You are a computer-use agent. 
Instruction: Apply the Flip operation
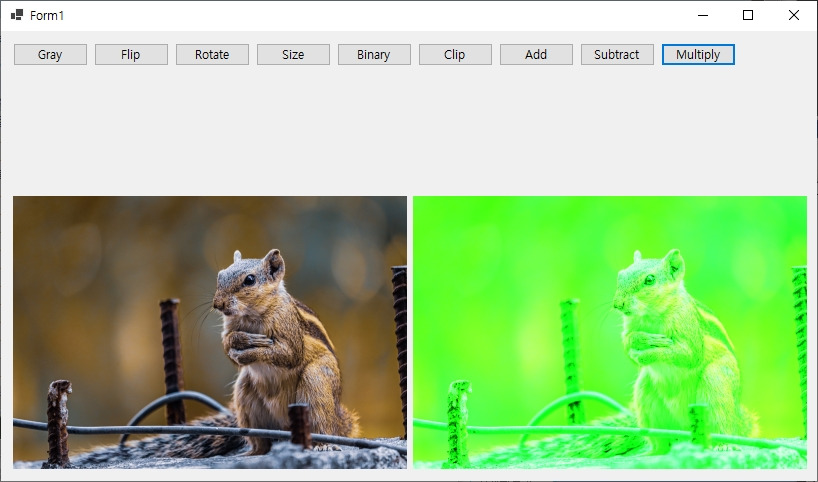pos(131,55)
